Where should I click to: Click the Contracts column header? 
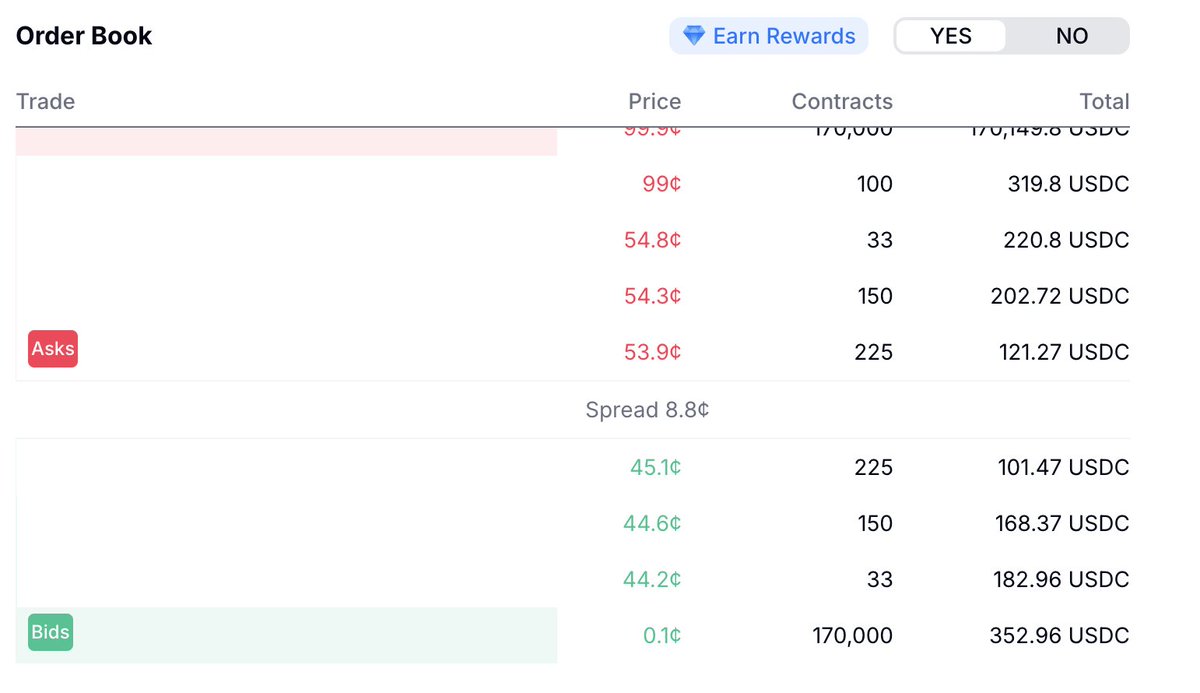click(x=842, y=102)
